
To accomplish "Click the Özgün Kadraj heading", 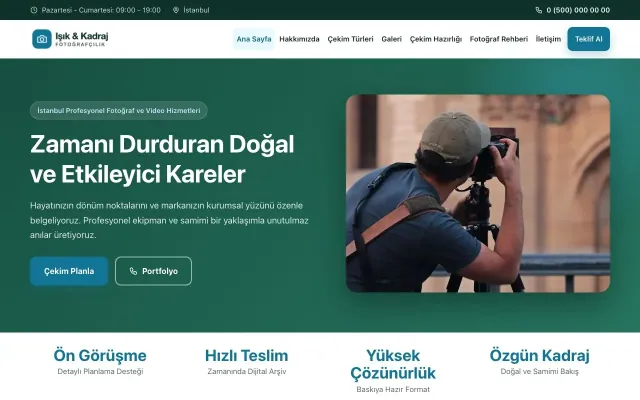I will [540, 356].
